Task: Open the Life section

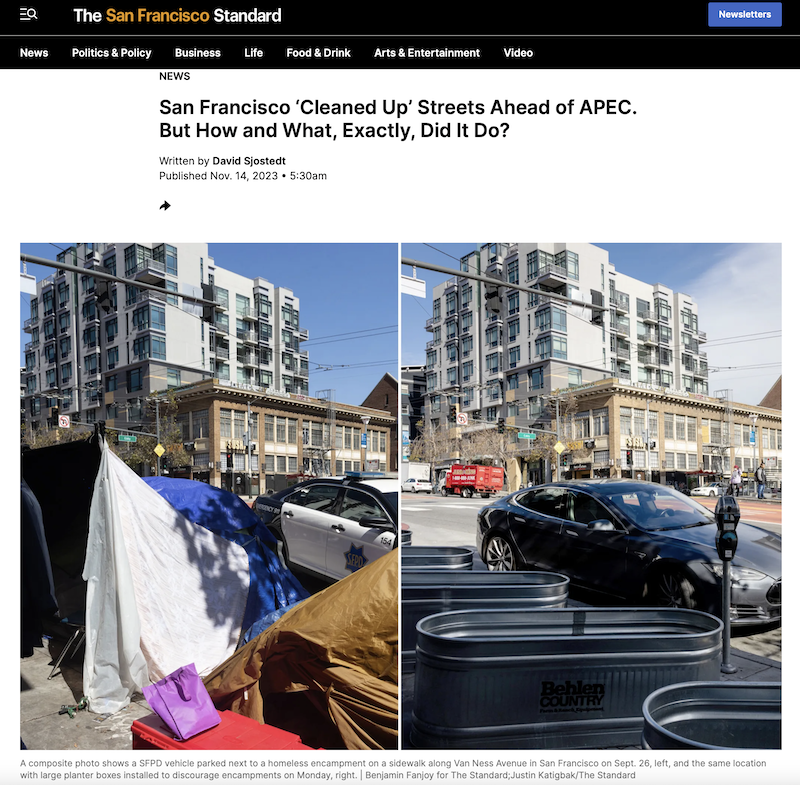Action: (x=253, y=53)
